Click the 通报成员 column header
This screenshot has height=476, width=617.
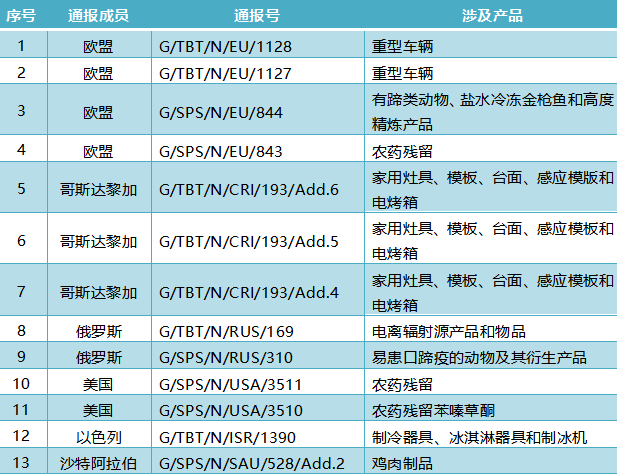pos(98,16)
